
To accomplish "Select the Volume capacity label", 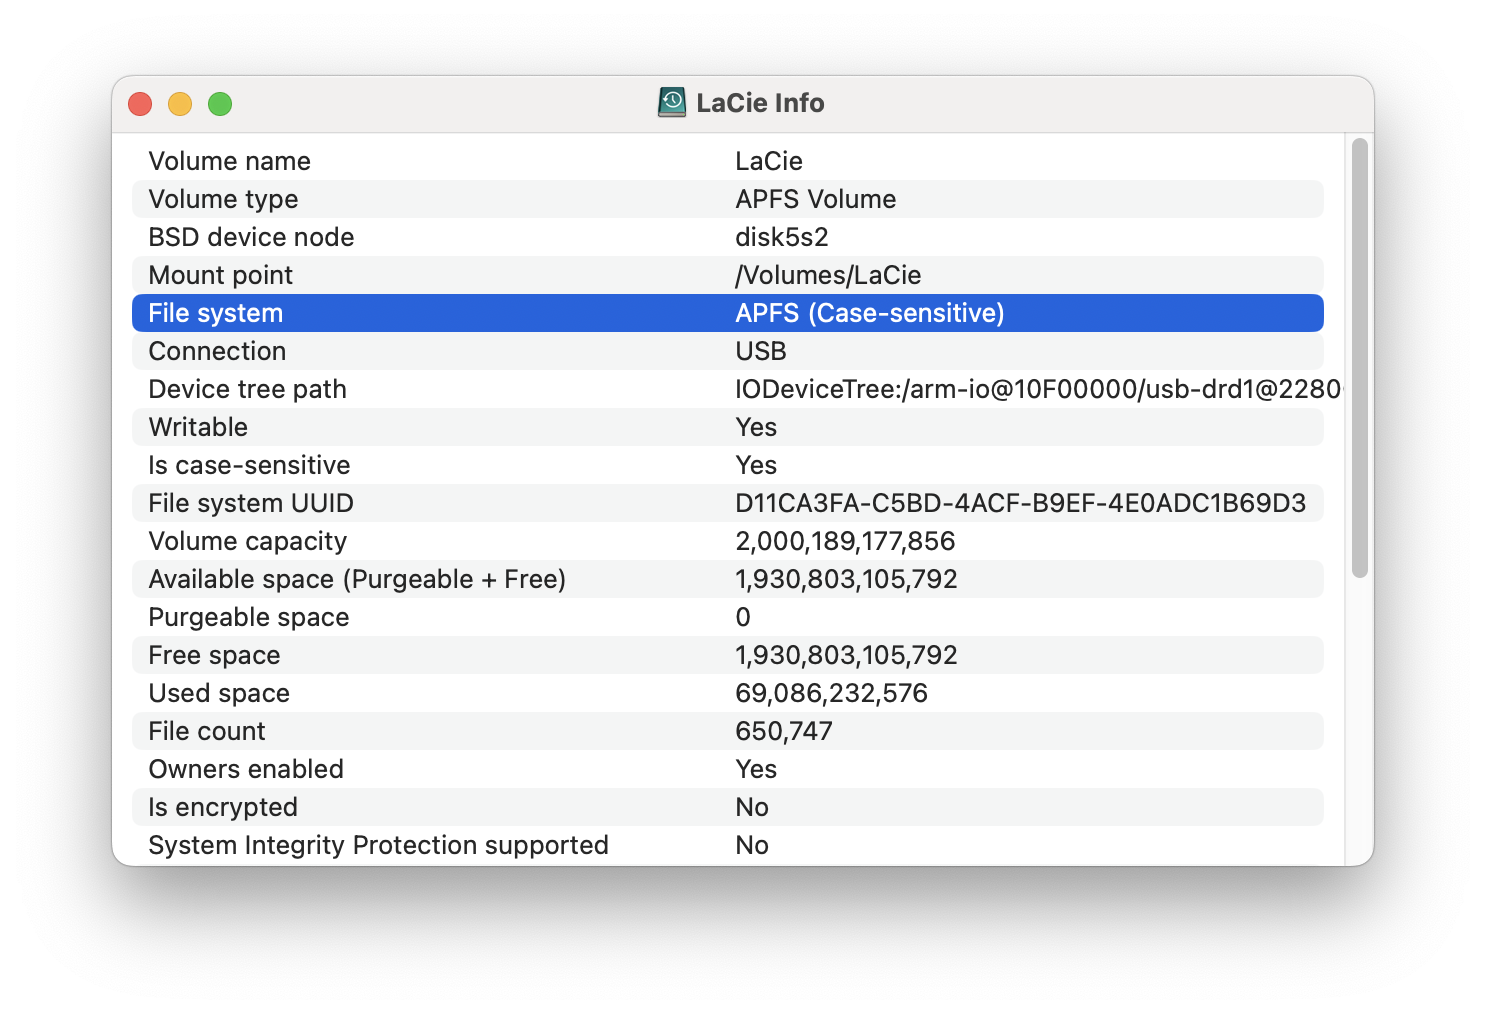I will coord(248,541).
